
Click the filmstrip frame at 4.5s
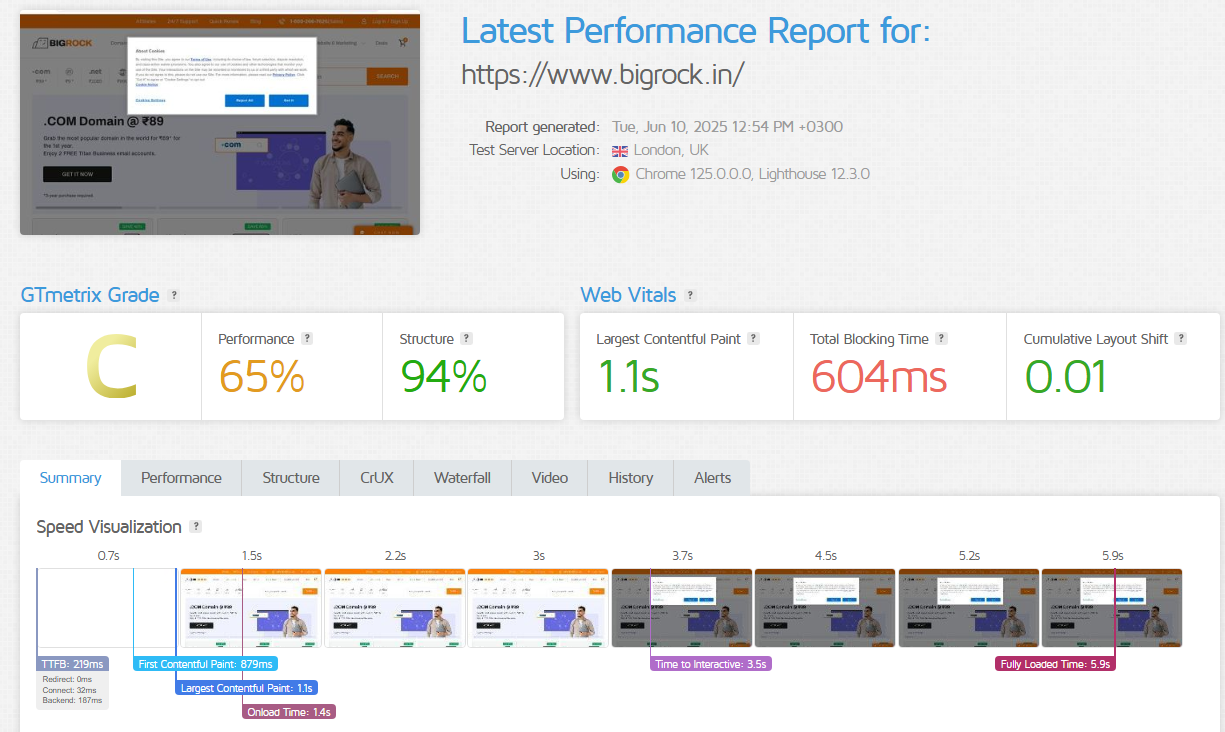(x=825, y=608)
